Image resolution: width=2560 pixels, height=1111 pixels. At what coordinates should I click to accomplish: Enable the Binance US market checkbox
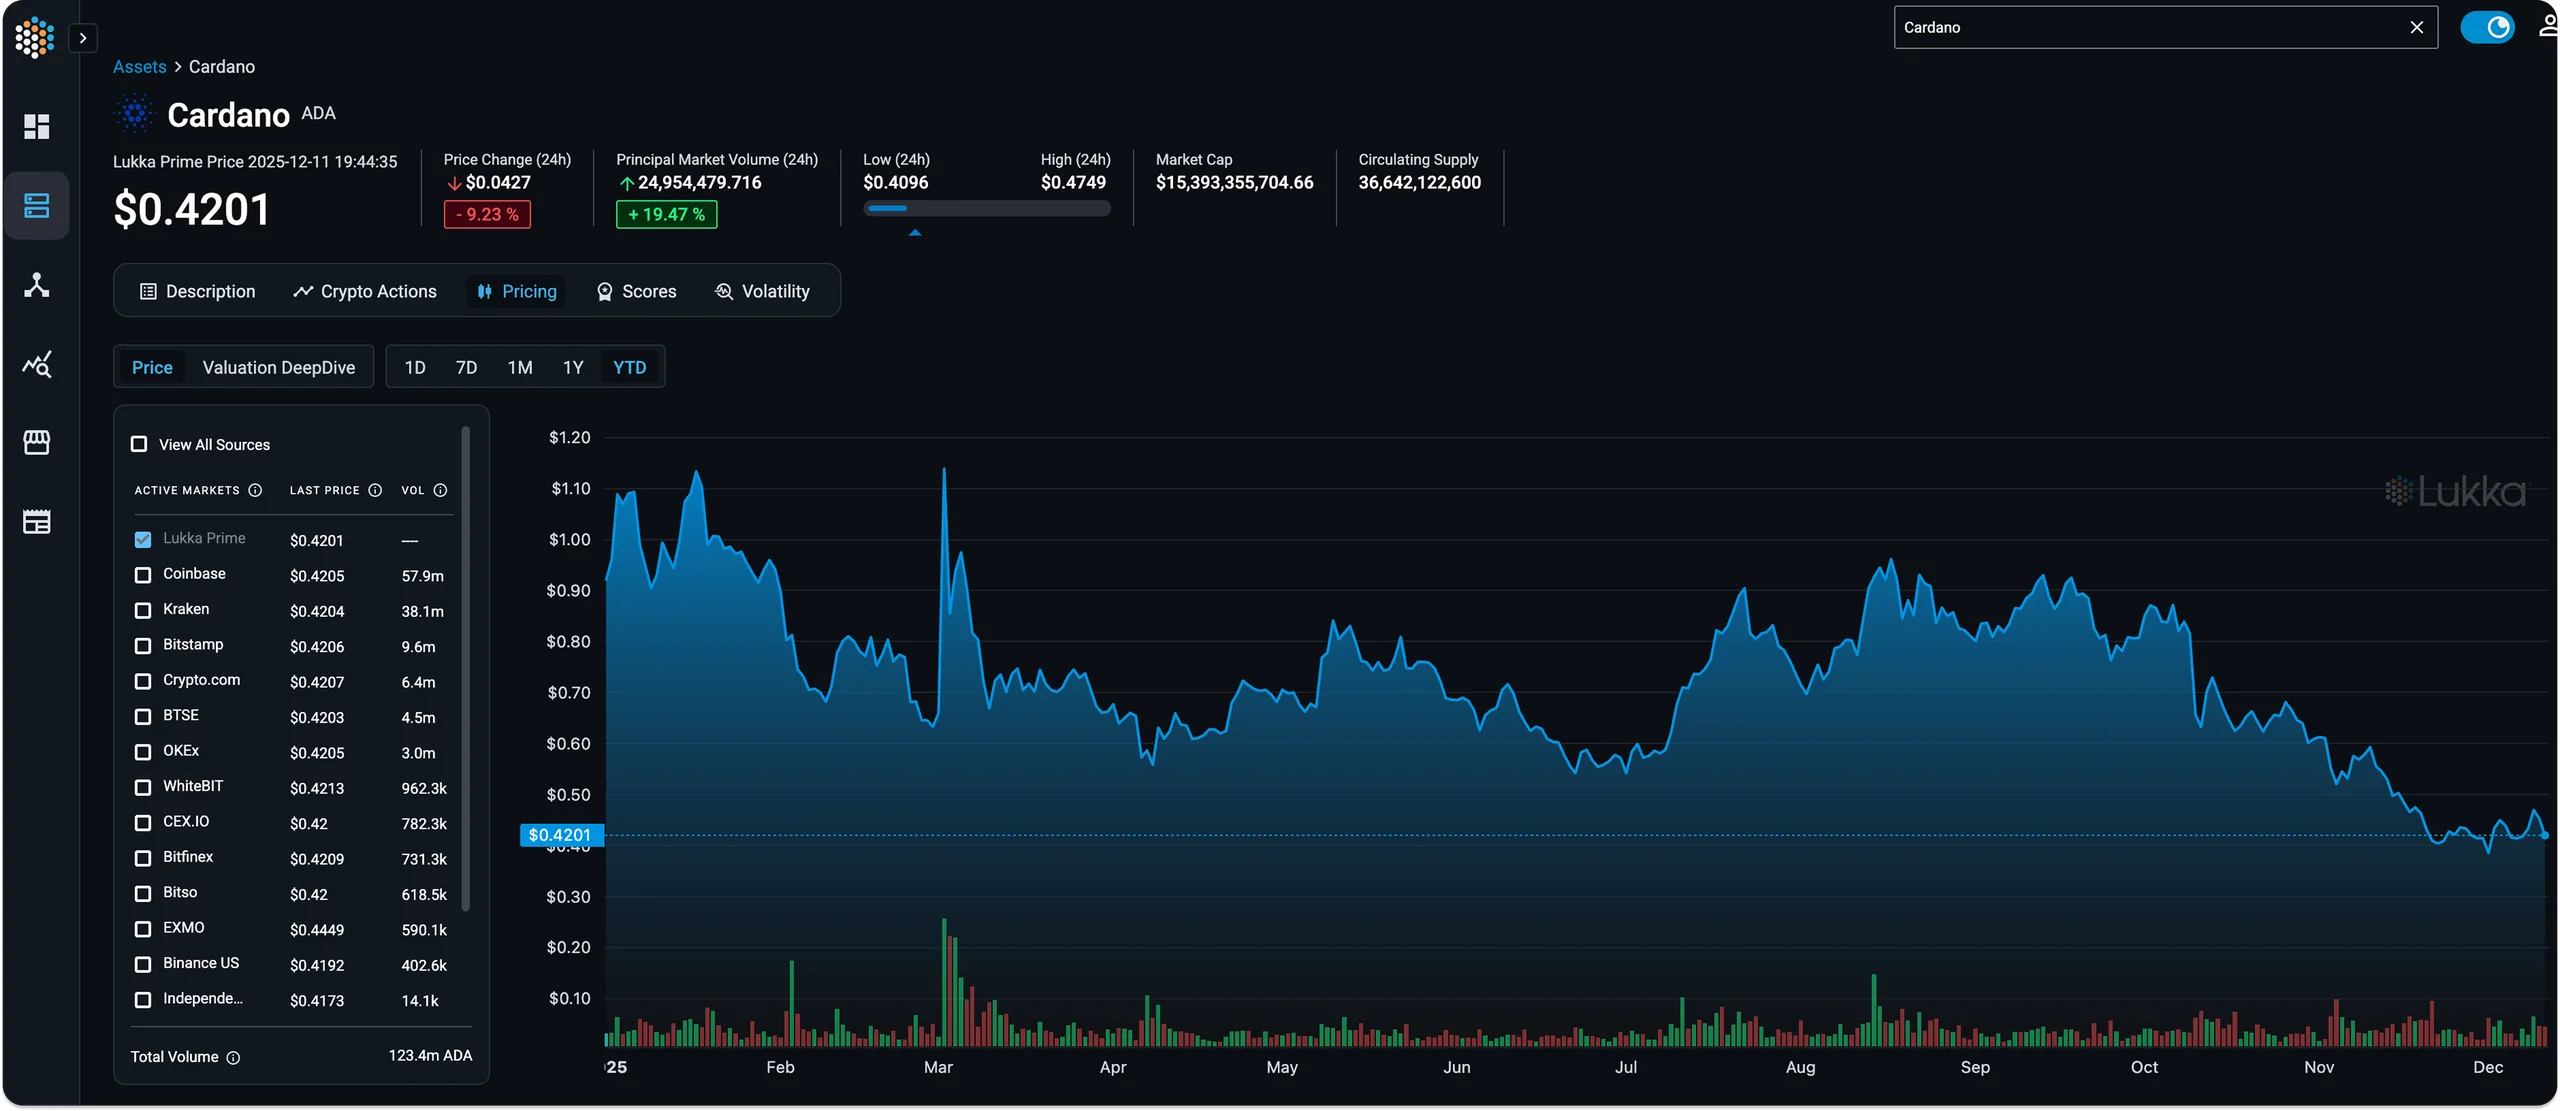(x=143, y=965)
